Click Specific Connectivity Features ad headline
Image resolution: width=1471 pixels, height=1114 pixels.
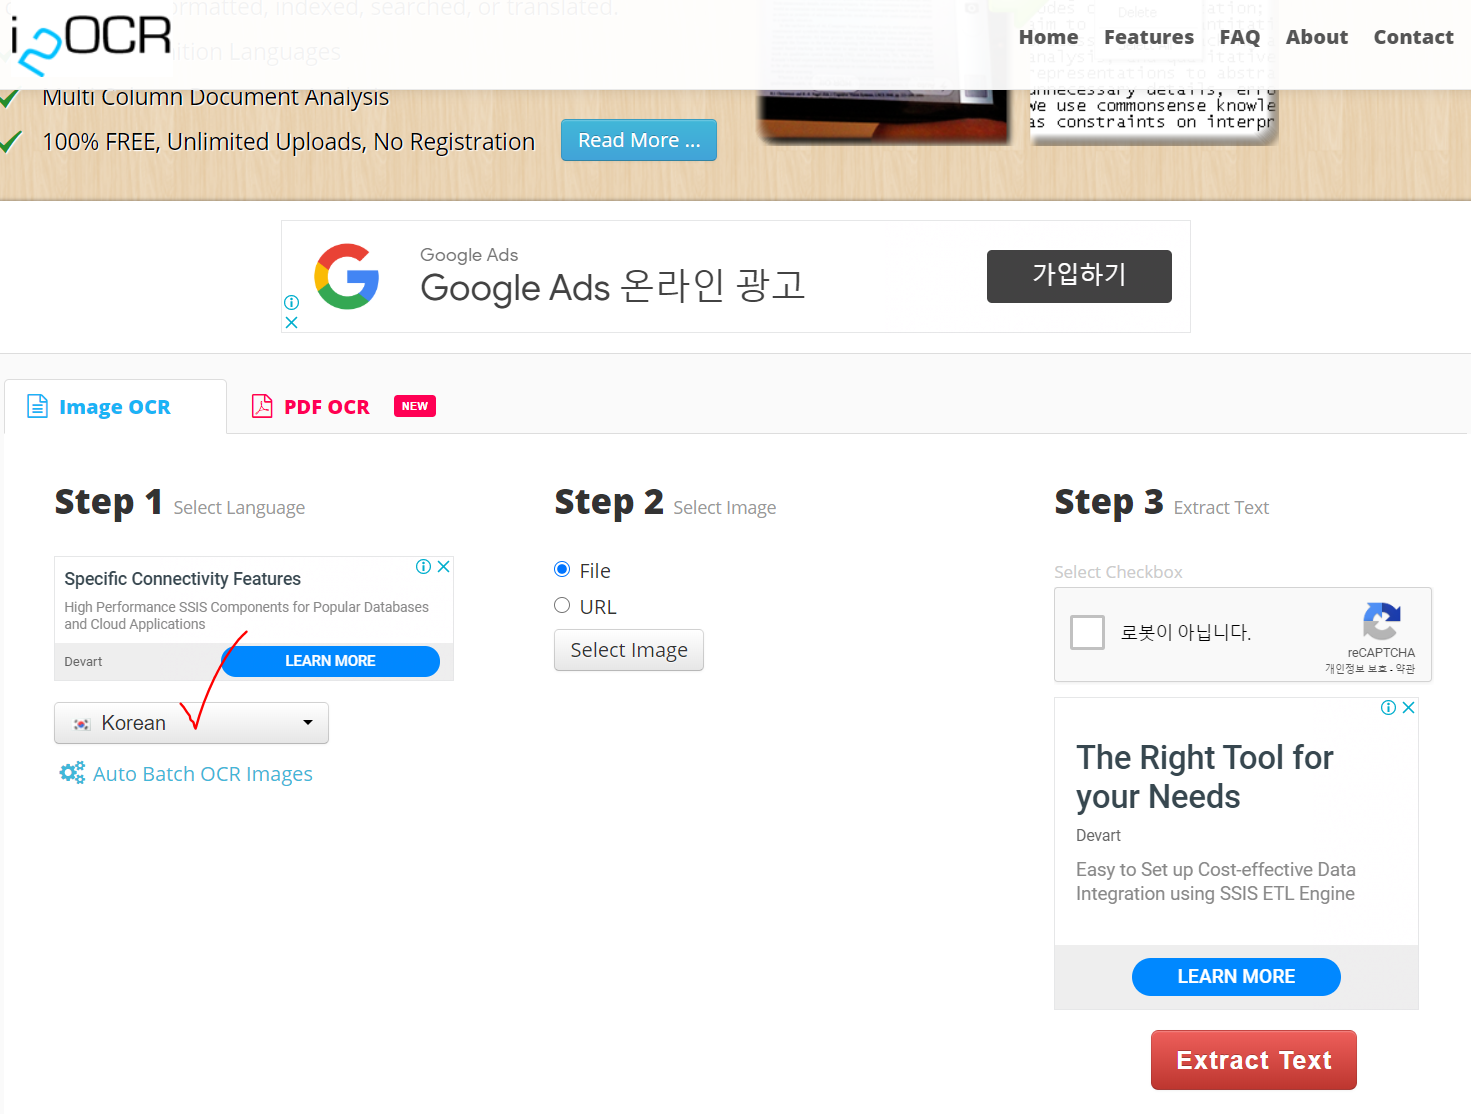pyautogui.click(x=183, y=579)
